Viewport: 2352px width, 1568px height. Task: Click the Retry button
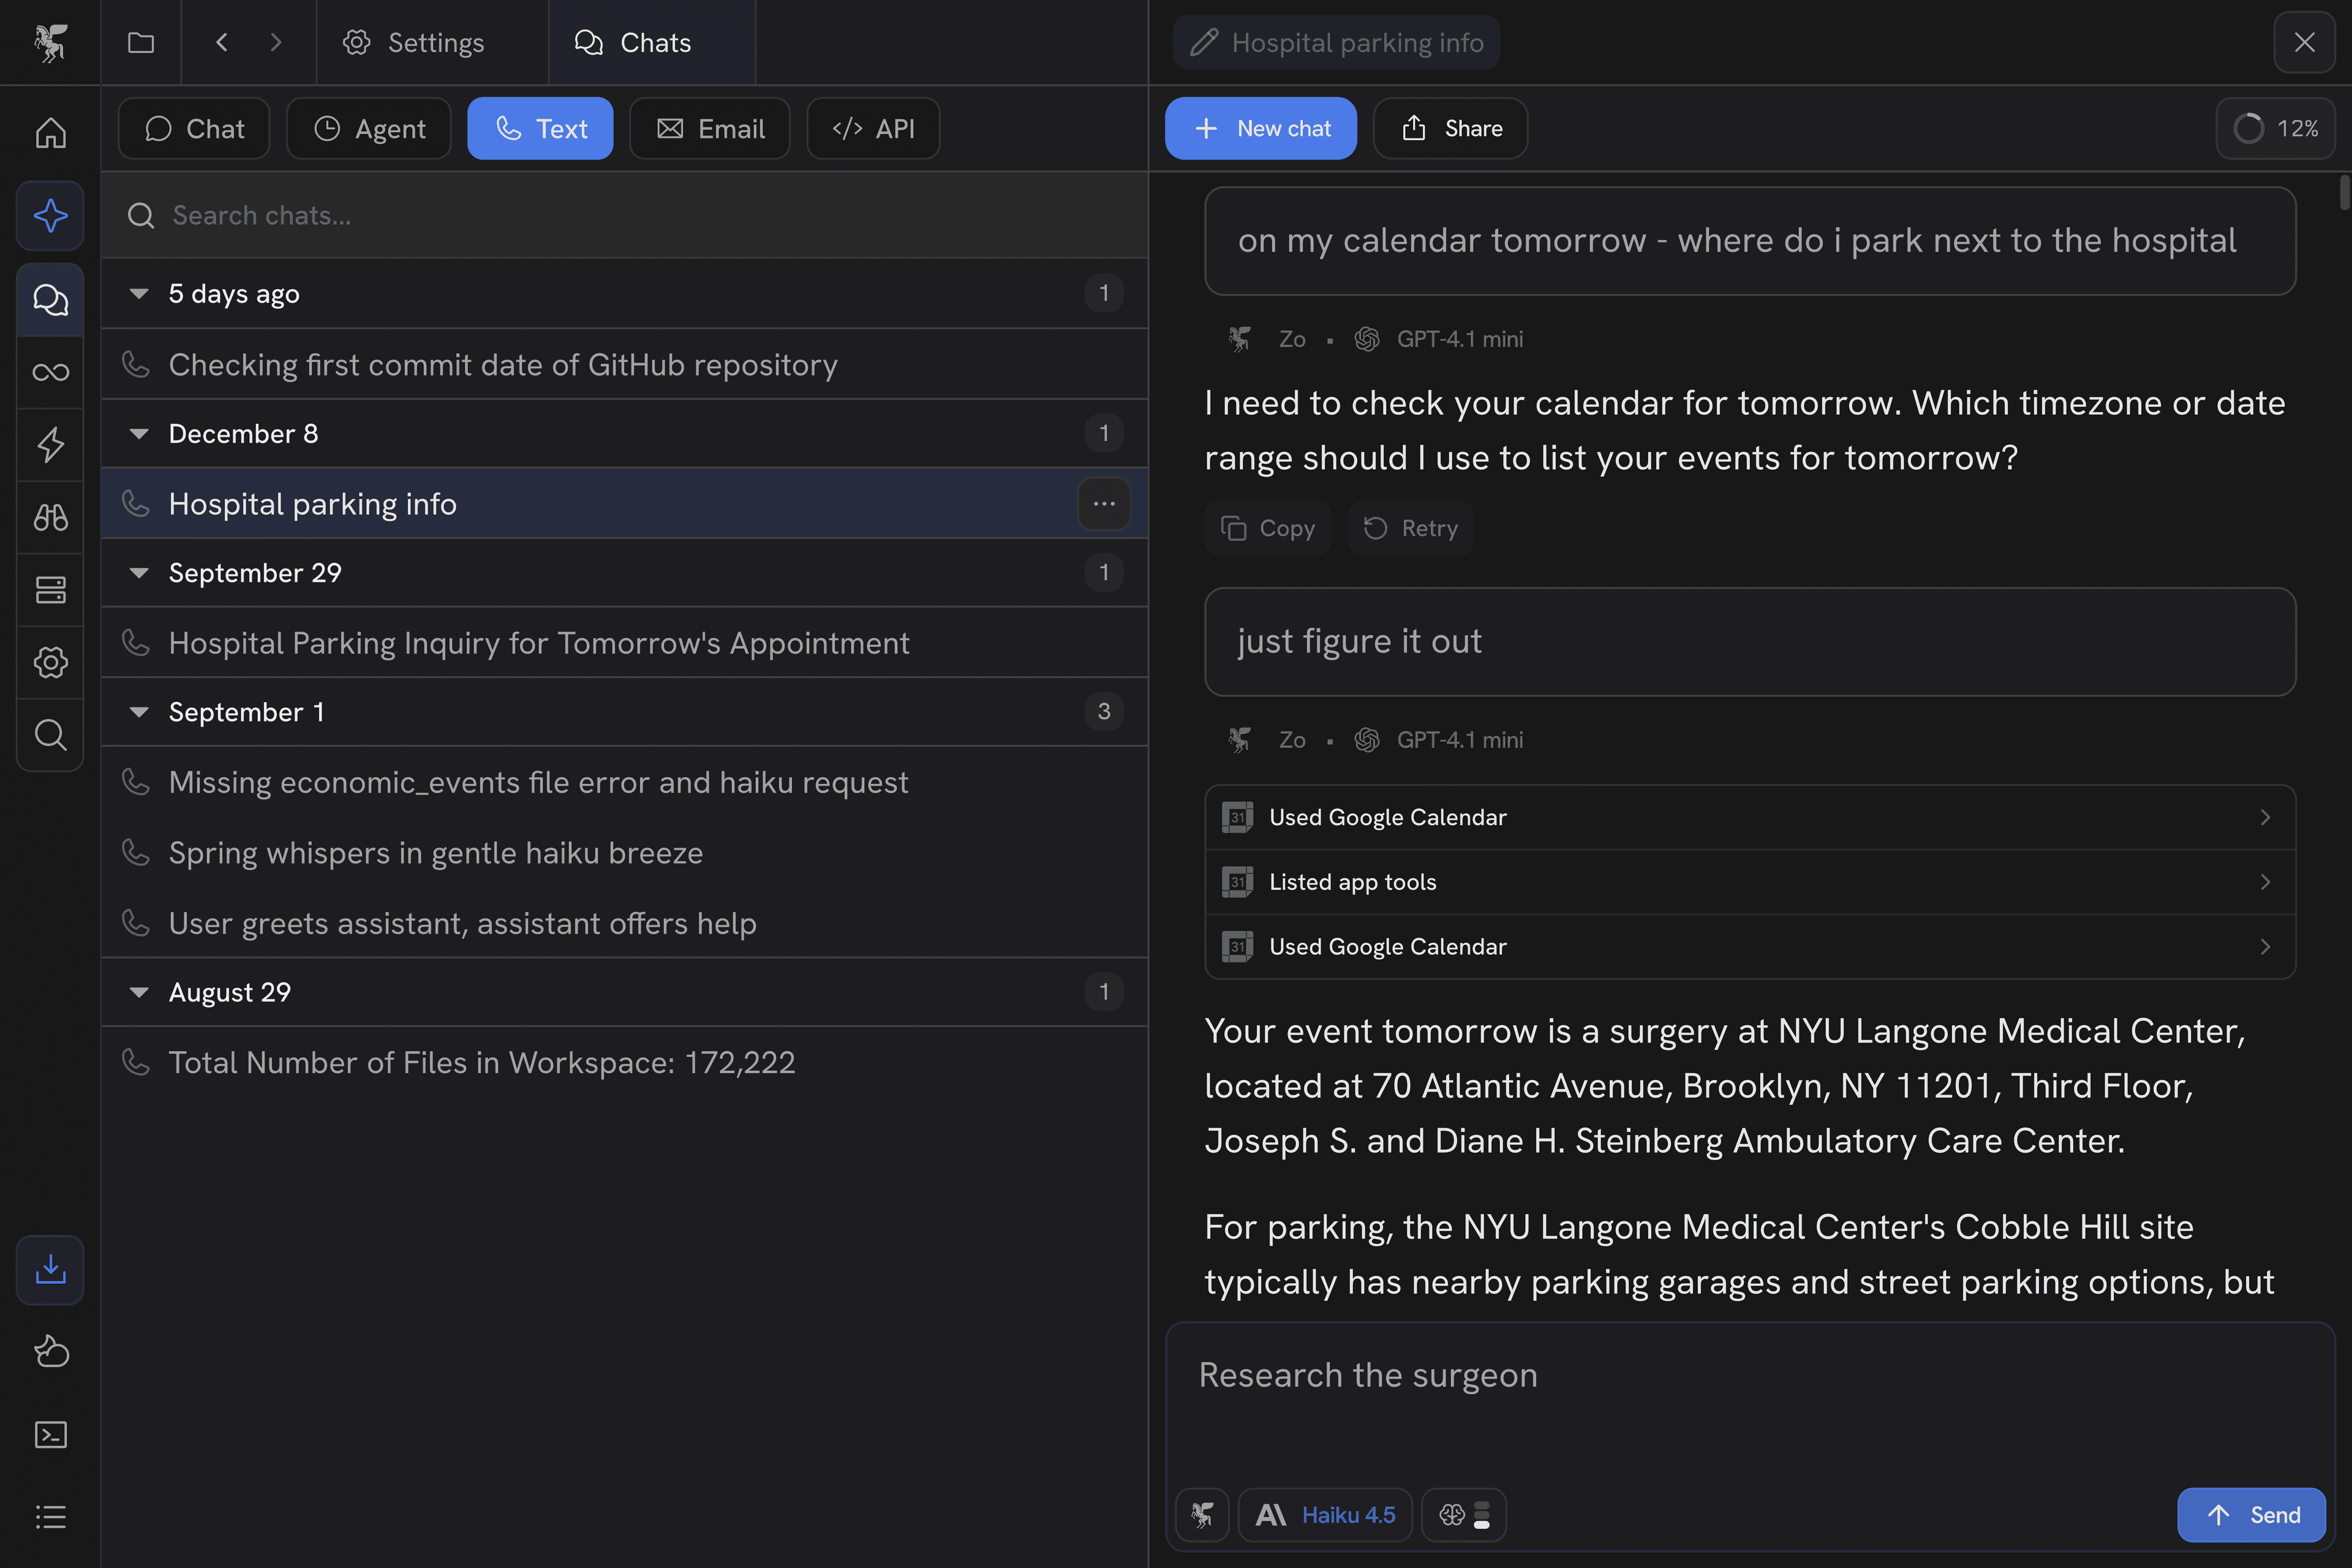(x=1410, y=528)
